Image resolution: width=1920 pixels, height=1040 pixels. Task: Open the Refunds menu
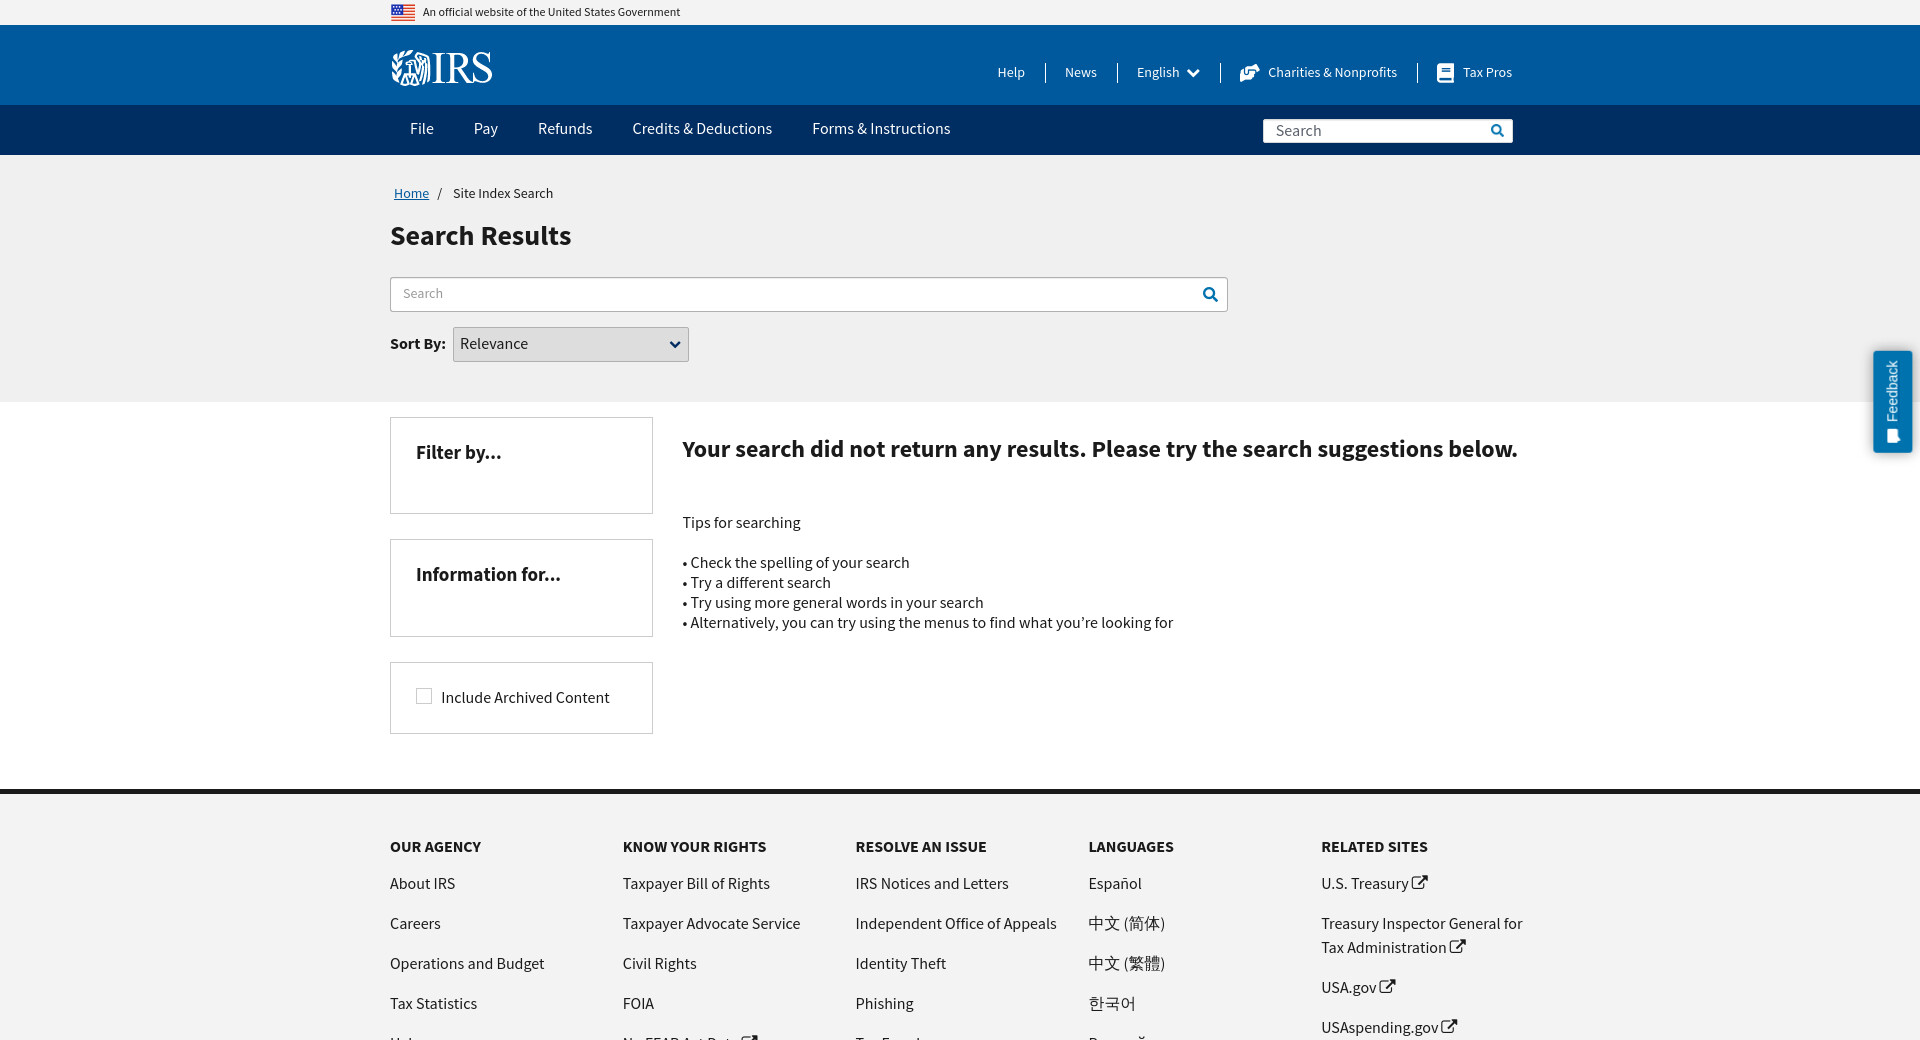tap(565, 129)
